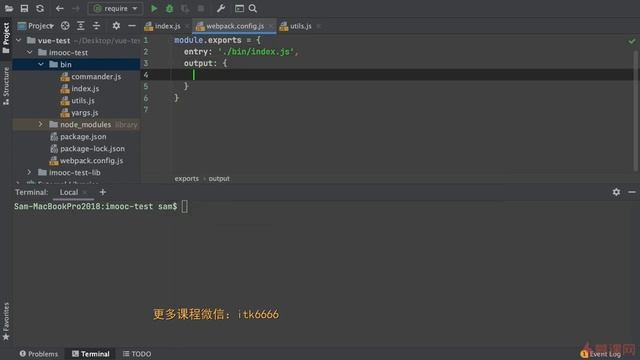Click line number 2 in the gutter
This screenshot has width=640, height=360.
146,52
